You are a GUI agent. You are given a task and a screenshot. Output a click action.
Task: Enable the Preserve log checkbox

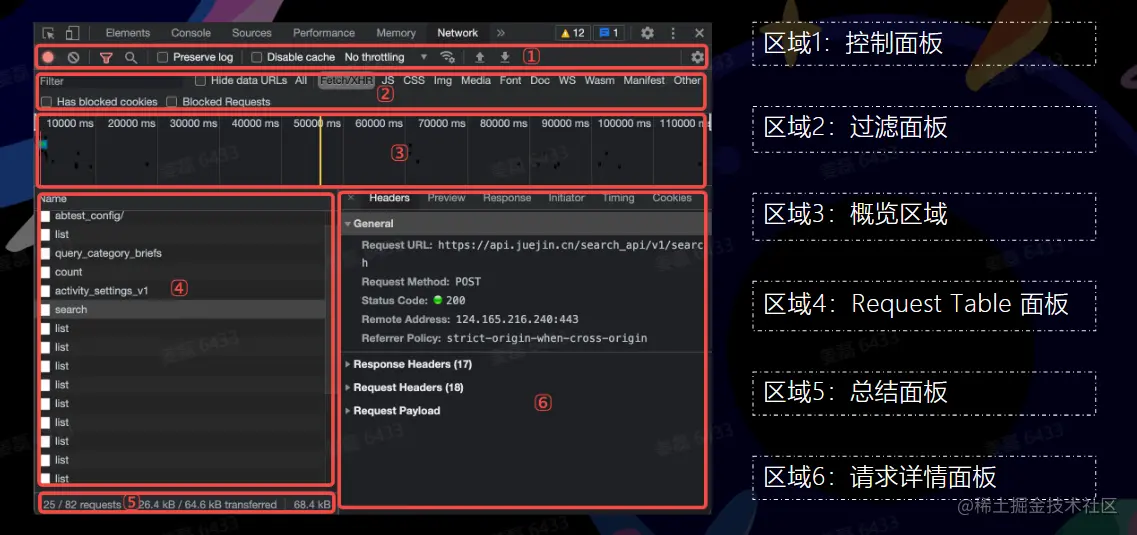pyautogui.click(x=163, y=57)
